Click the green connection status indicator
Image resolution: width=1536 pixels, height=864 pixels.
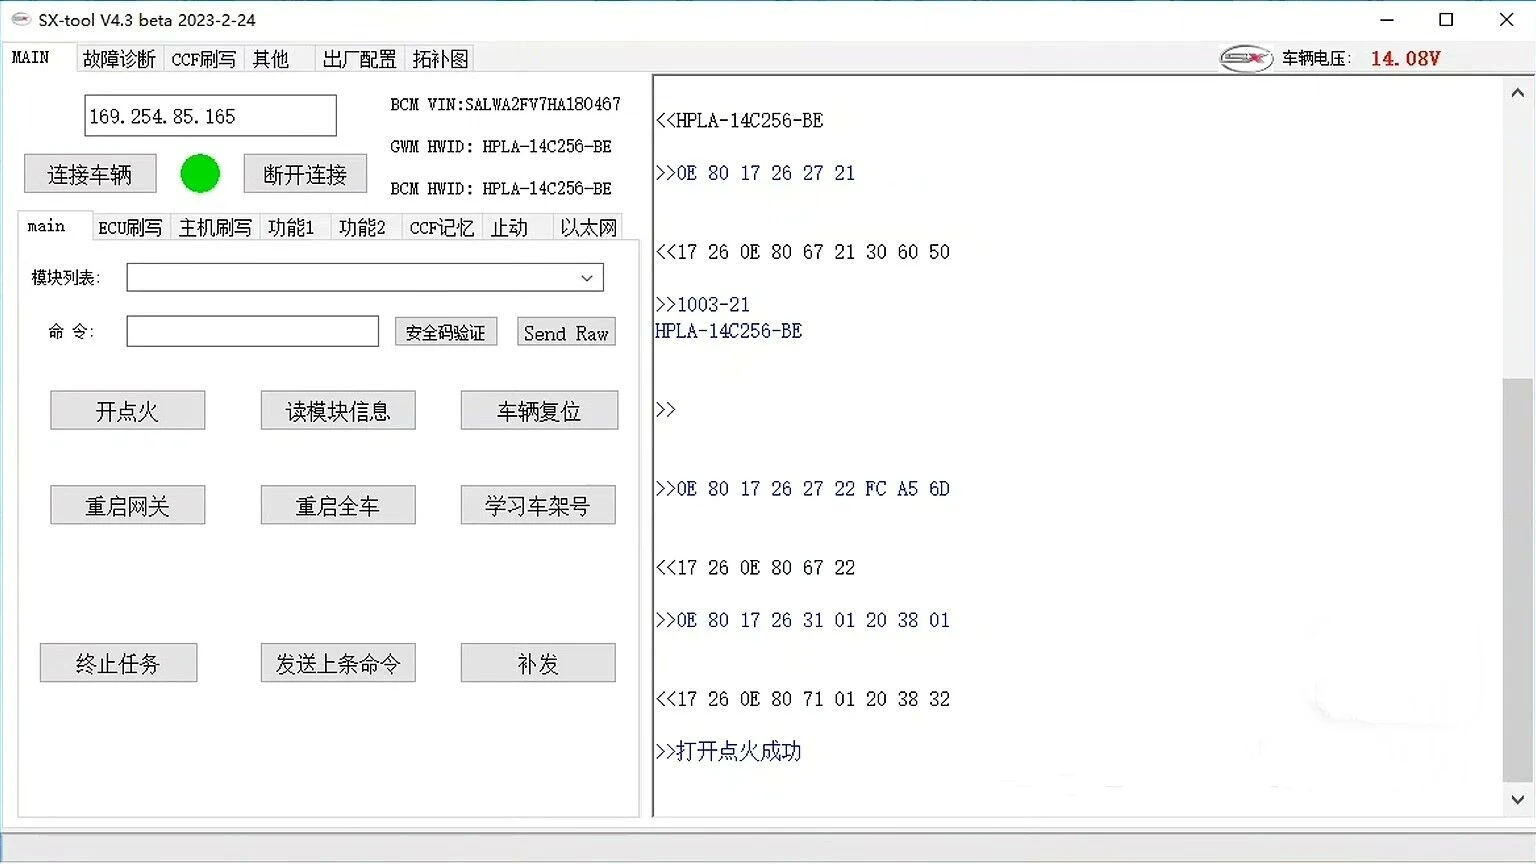200,173
